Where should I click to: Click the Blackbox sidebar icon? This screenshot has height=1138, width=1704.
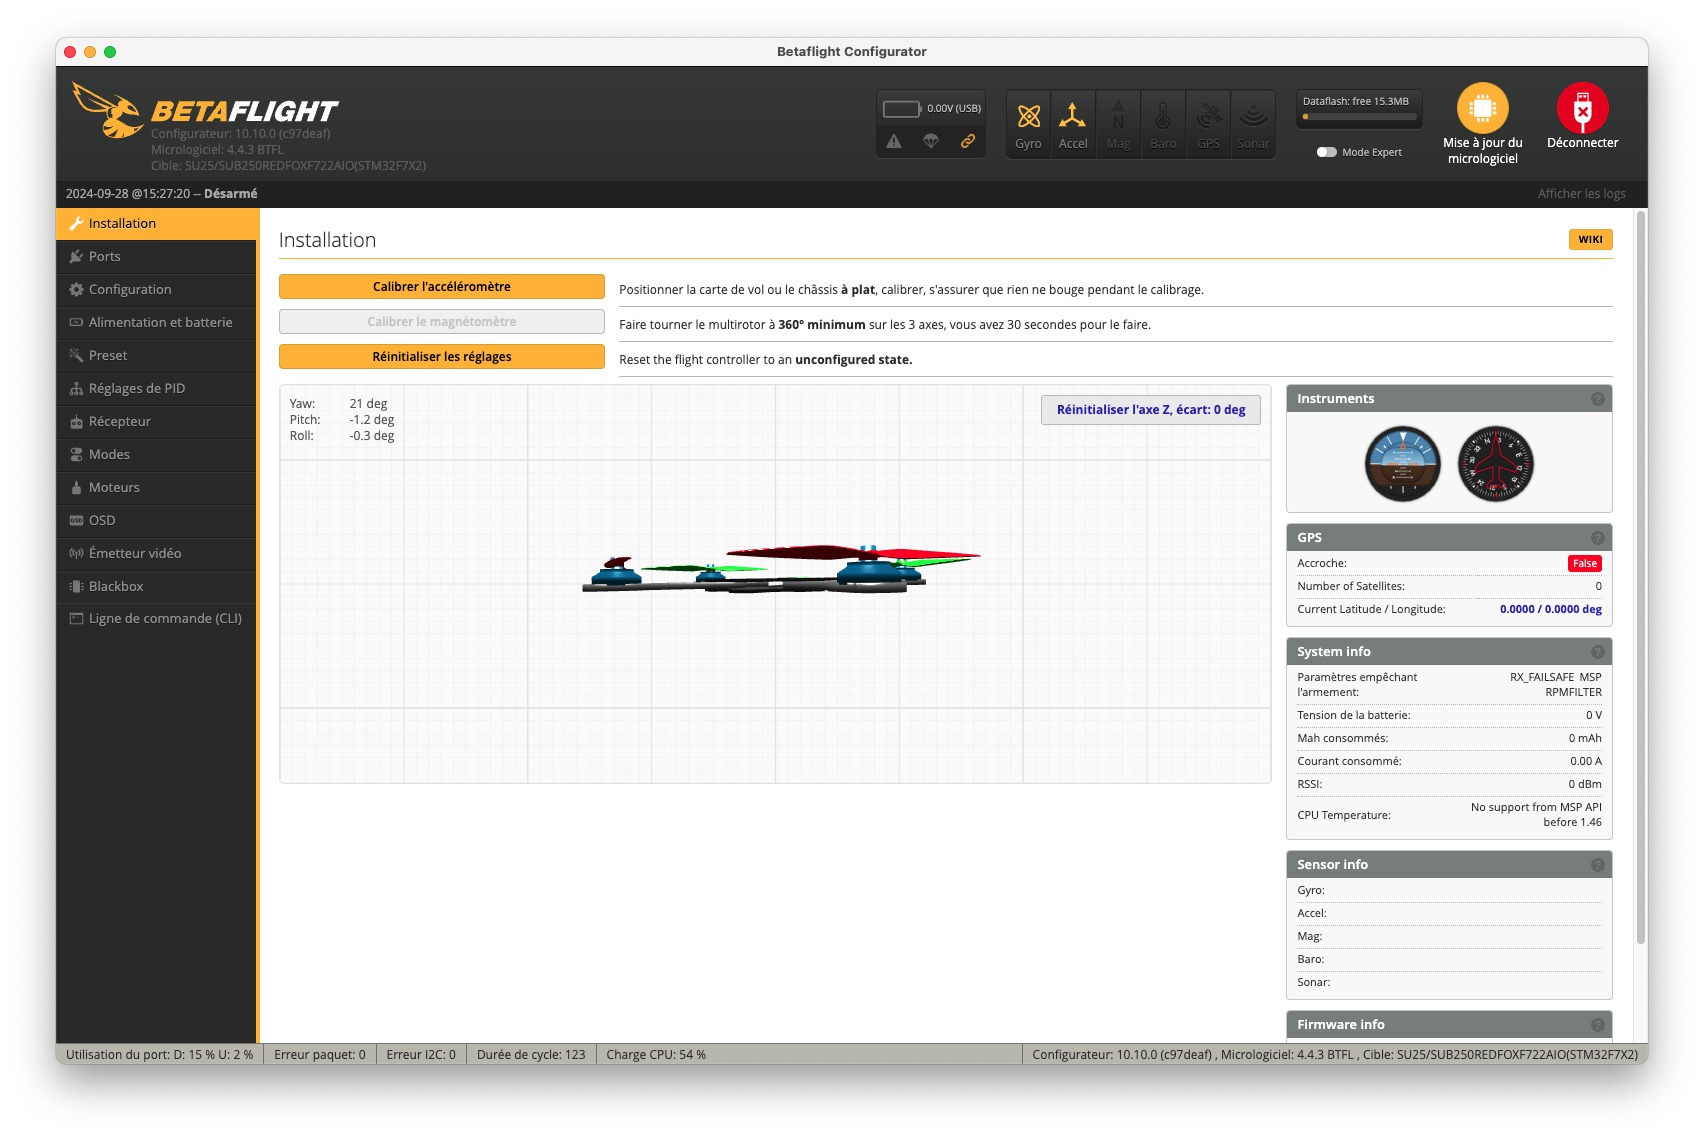coord(76,587)
